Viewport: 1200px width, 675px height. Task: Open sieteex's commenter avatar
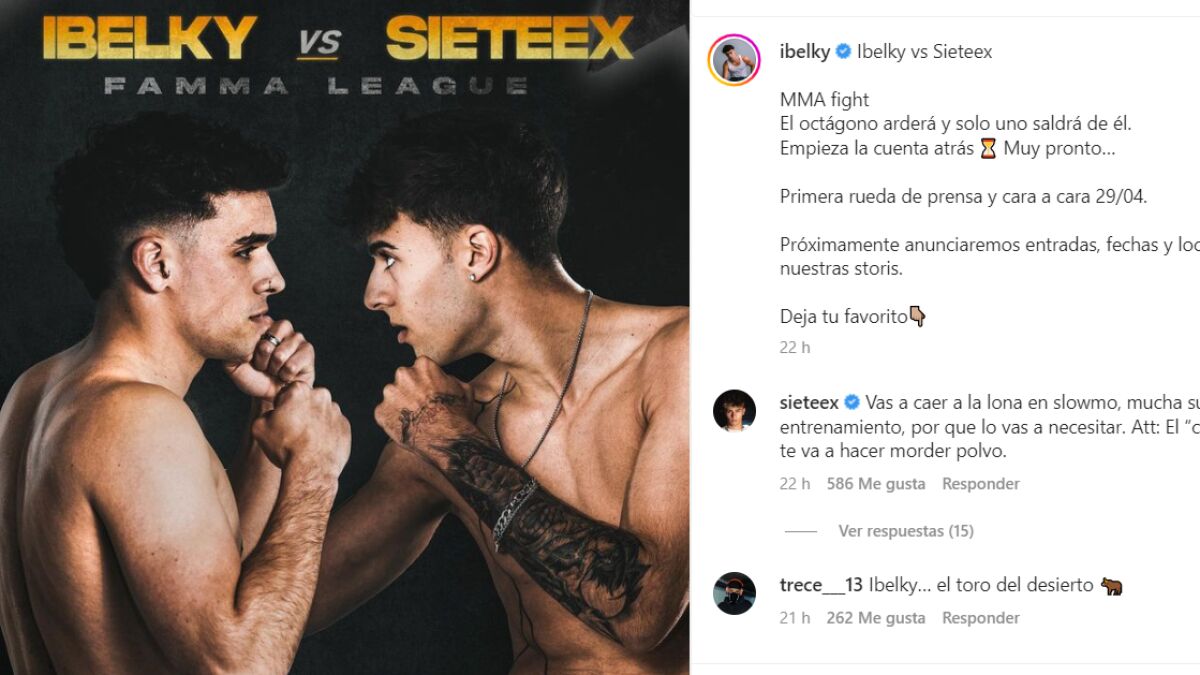(735, 410)
